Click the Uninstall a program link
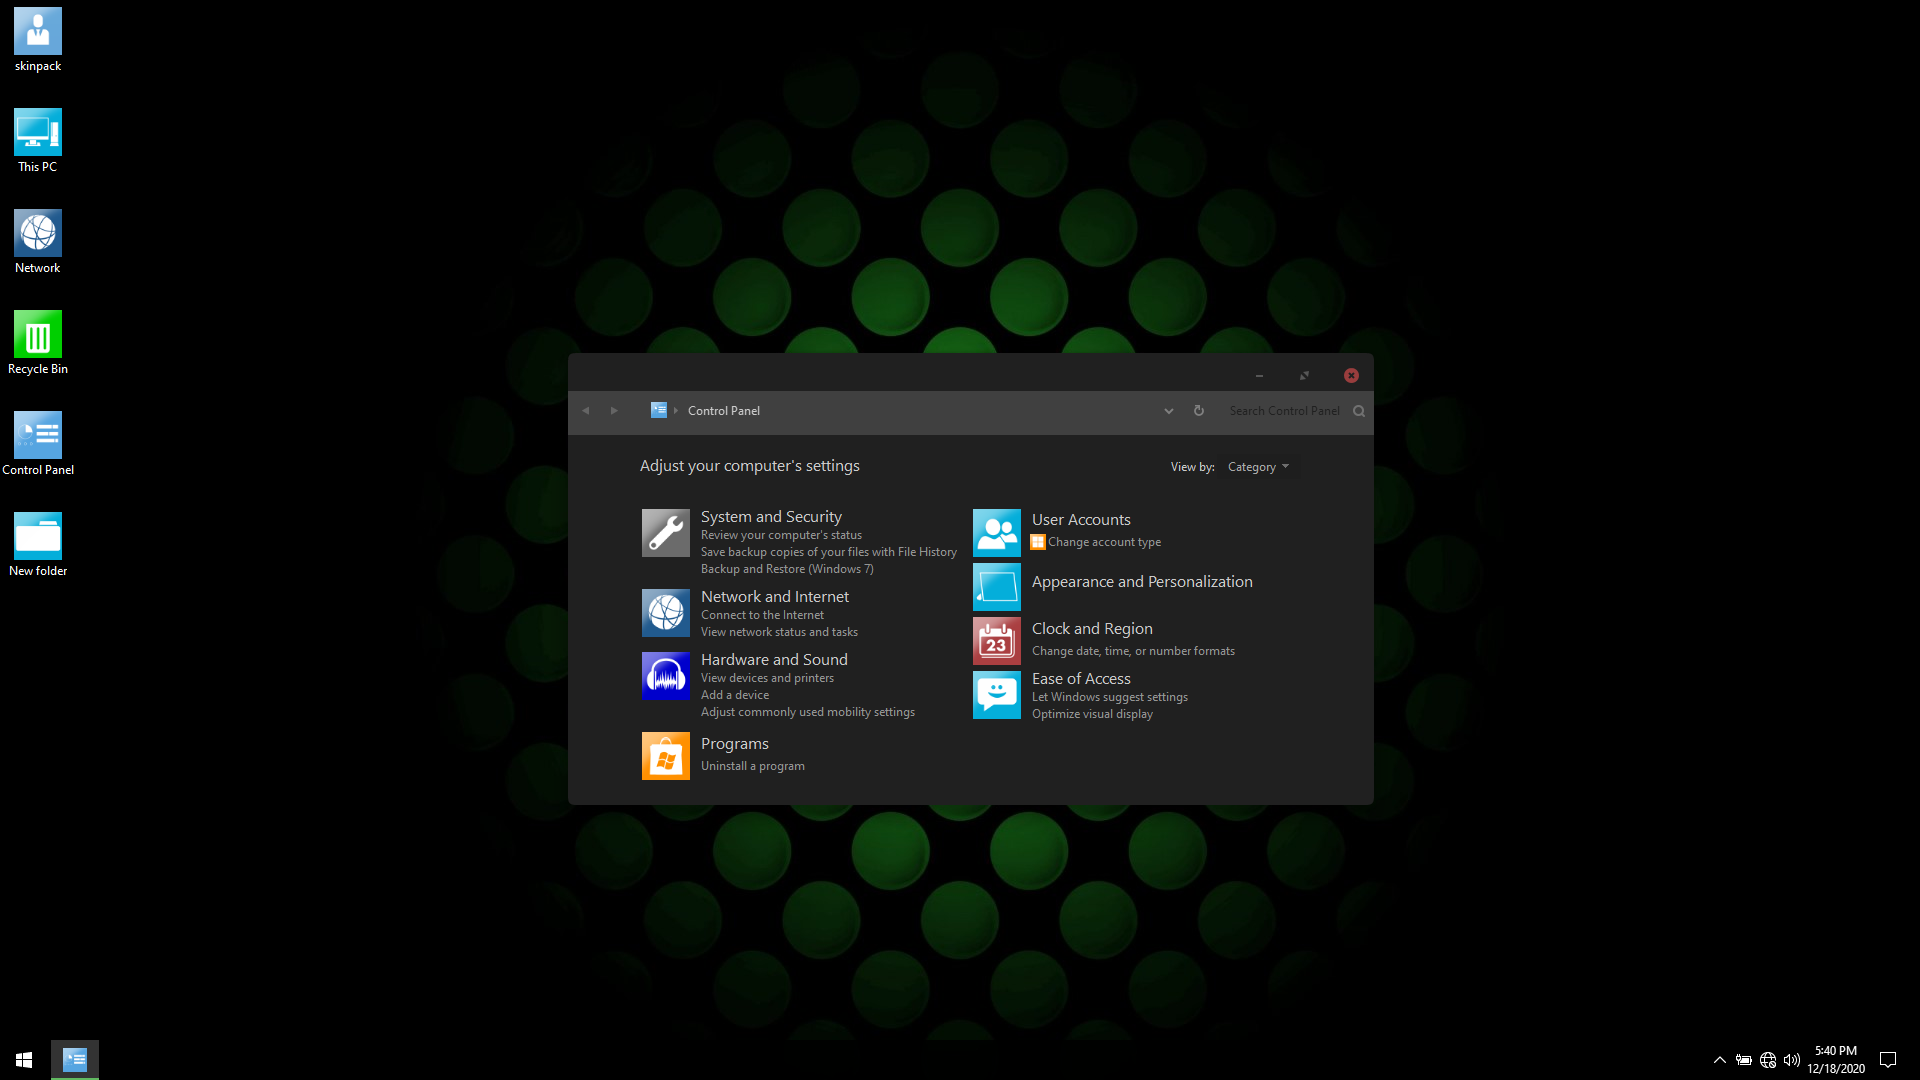 point(752,766)
